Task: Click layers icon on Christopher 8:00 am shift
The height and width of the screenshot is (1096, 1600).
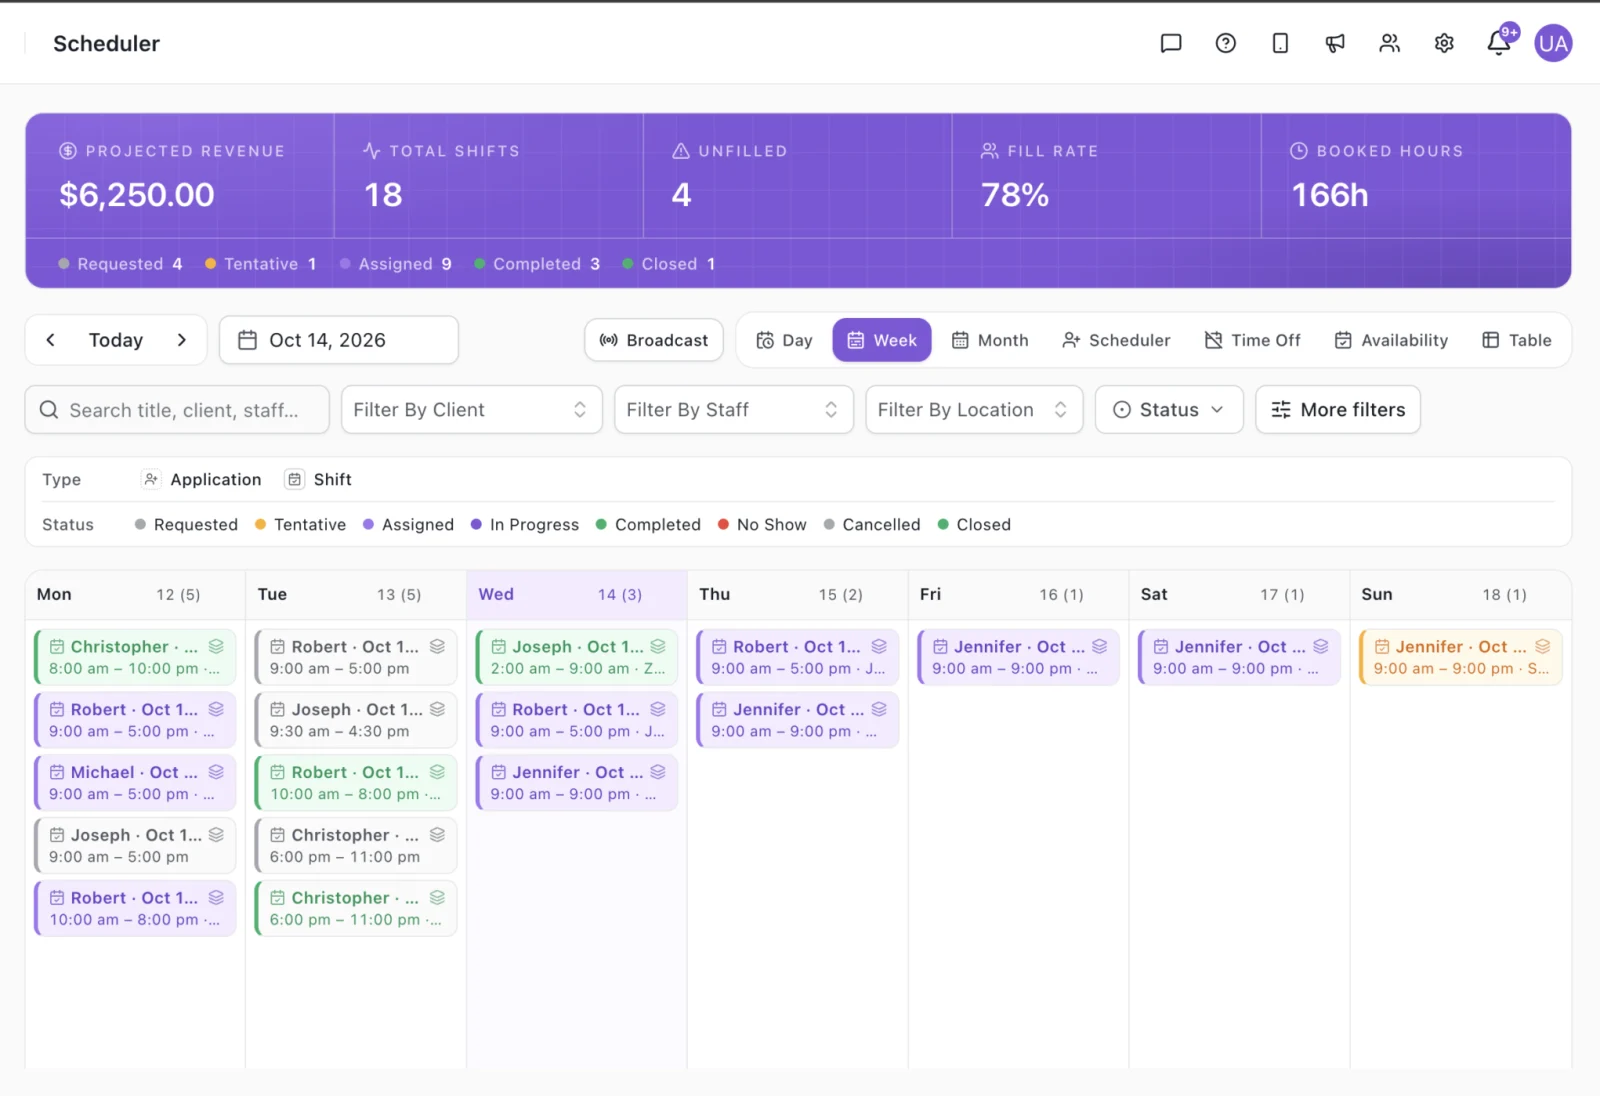Action: point(216,646)
